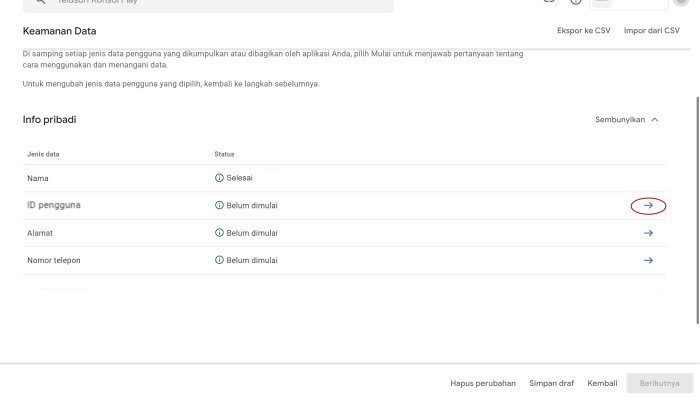Open the Alamat row arrow
The image size is (700, 400).
pyautogui.click(x=648, y=233)
